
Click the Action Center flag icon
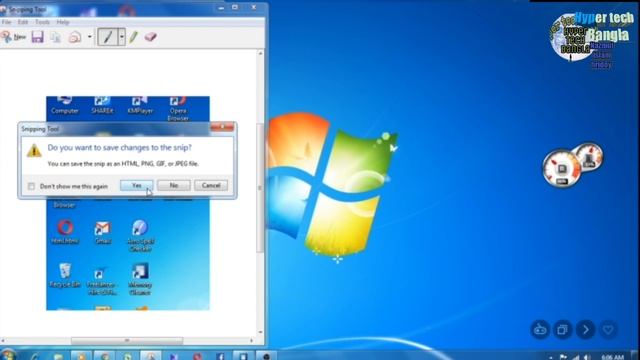click(x=563, y=357)
